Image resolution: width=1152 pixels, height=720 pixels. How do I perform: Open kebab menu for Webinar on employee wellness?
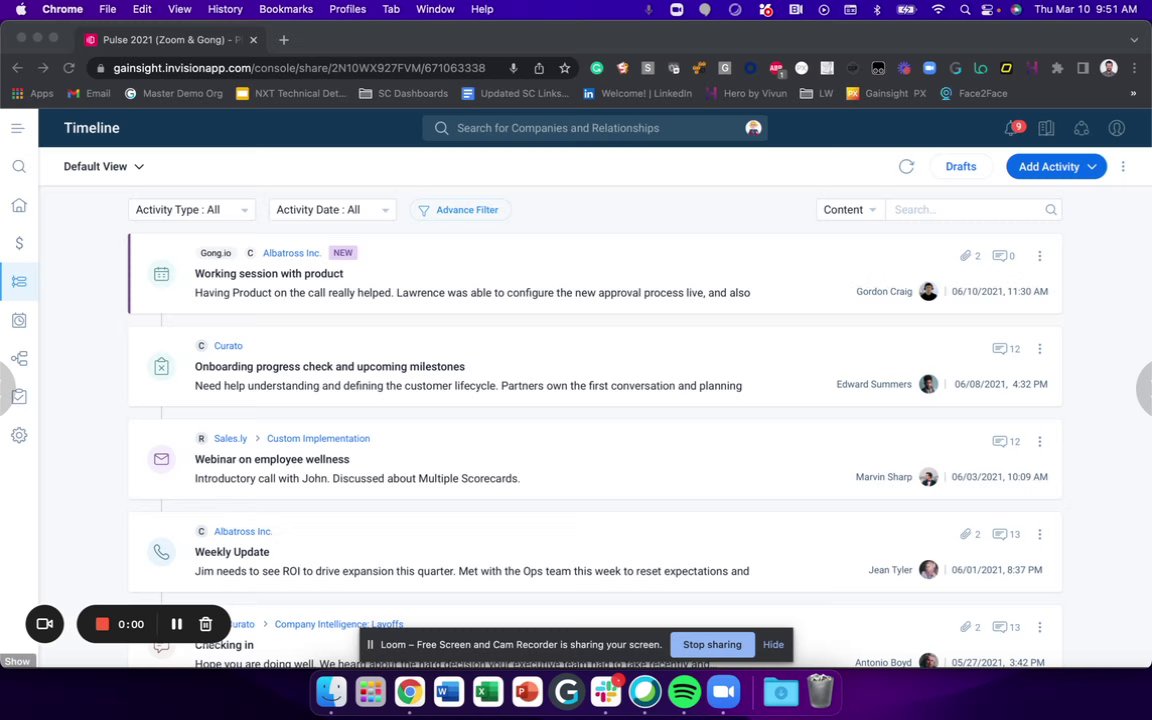pos(1040,442)
